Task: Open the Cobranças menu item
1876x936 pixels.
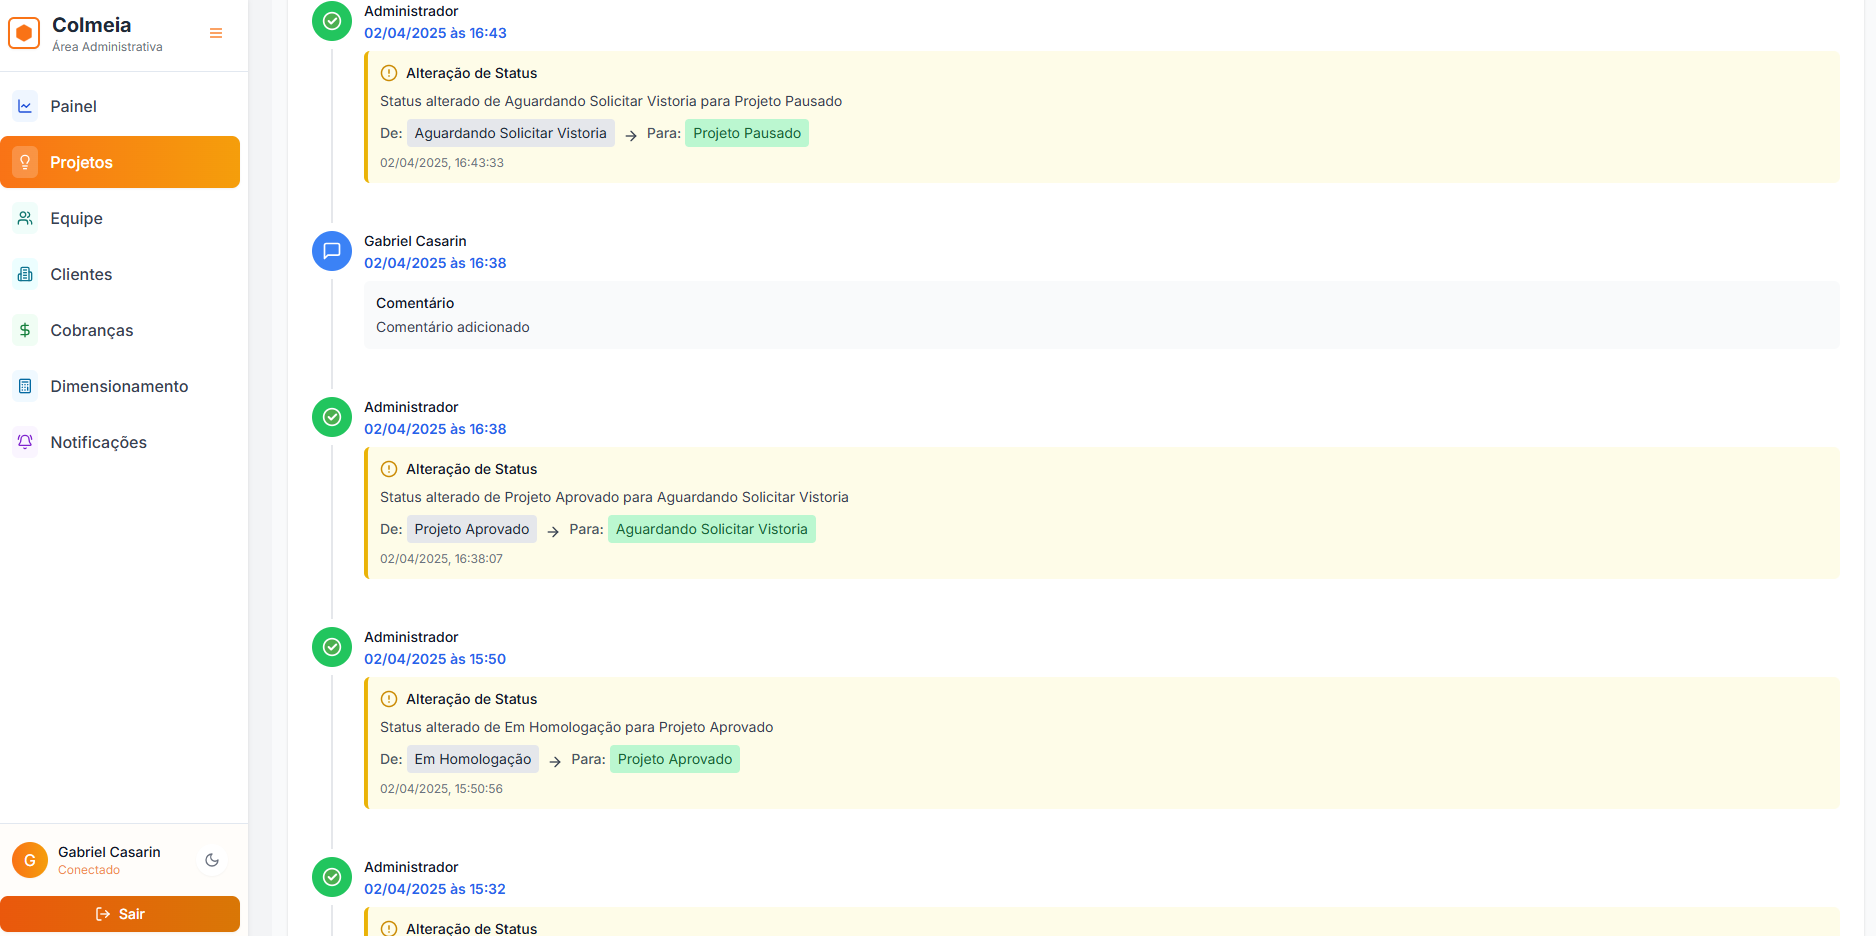Action: pos(120,330)
